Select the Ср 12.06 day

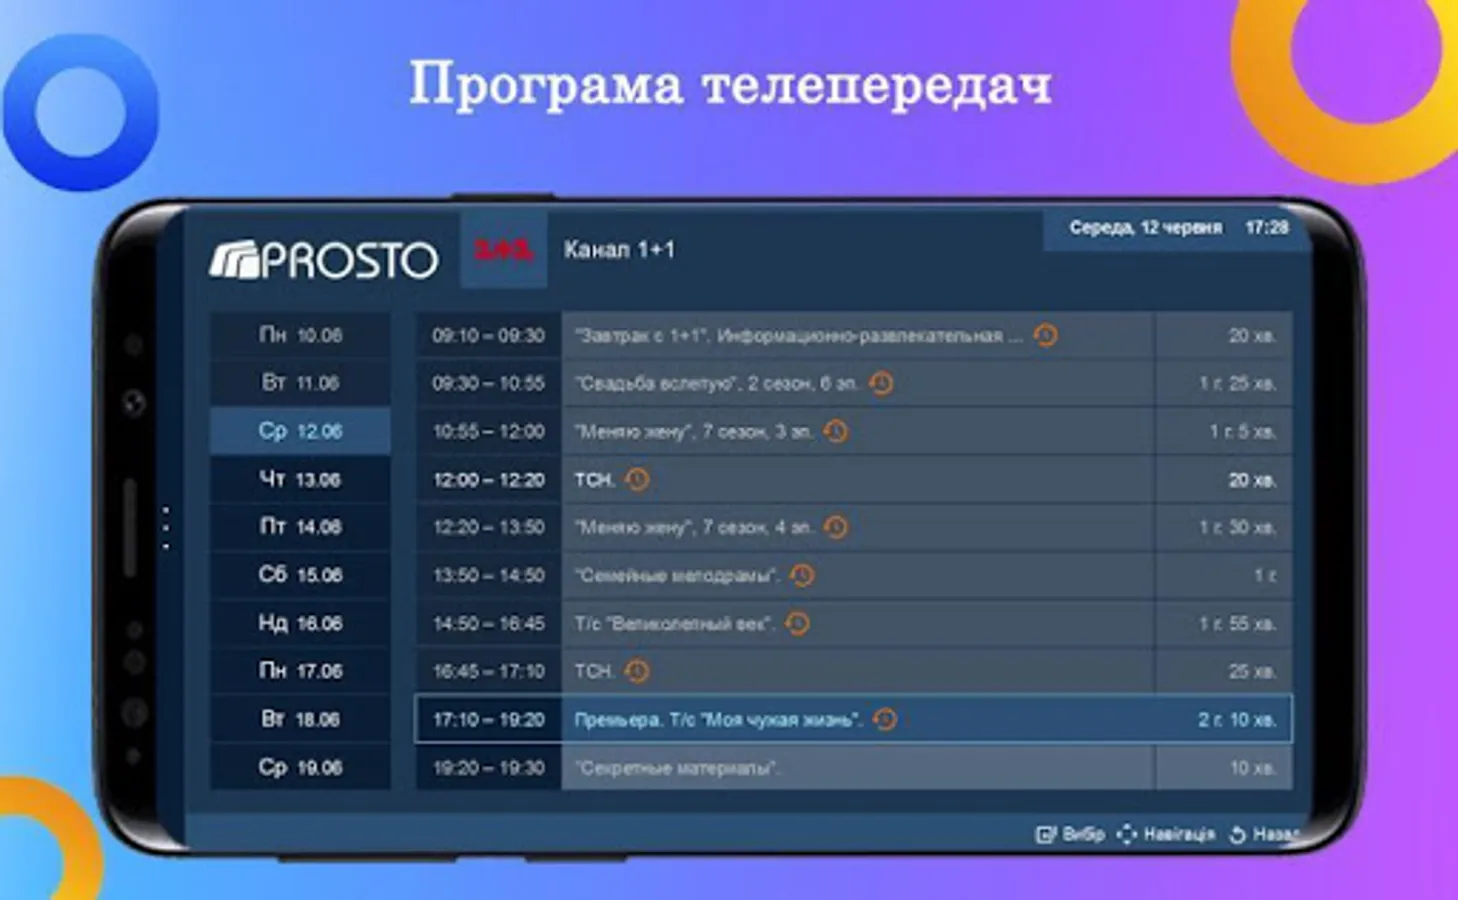click(300, 431)
